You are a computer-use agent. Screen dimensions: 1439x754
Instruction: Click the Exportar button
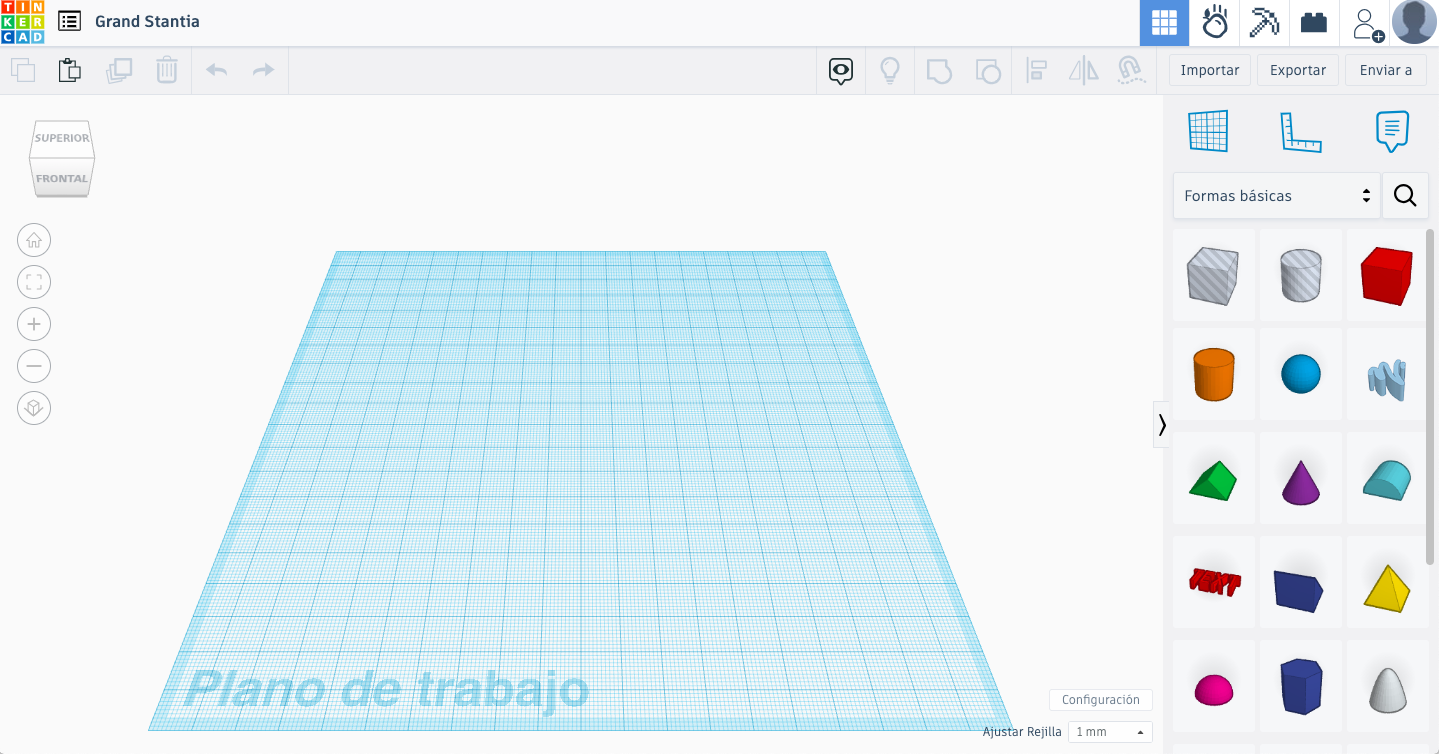(1297, 70)
